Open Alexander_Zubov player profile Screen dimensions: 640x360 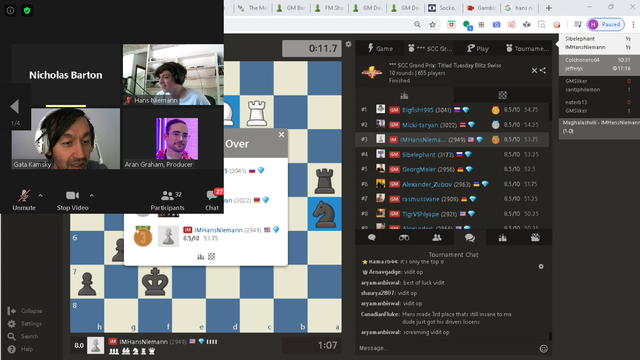[x=427, y=184]
